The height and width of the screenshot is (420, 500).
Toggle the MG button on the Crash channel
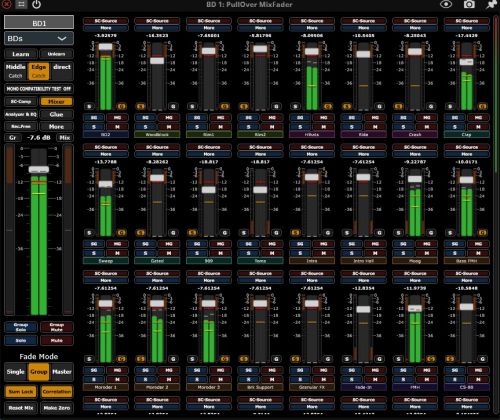[x=427, y=118]
